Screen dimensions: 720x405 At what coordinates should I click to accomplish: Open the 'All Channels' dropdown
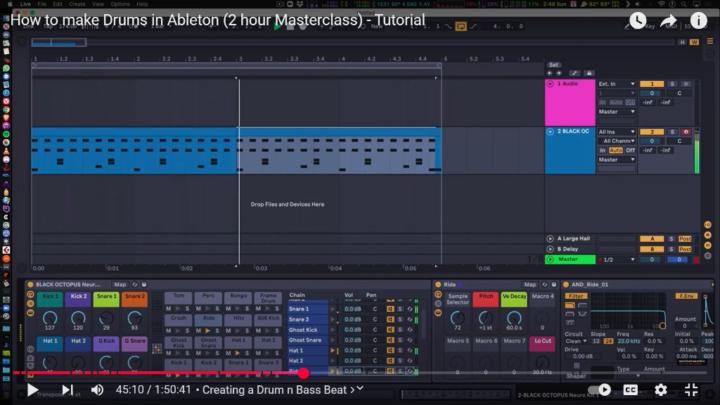(x=616, y=141)
